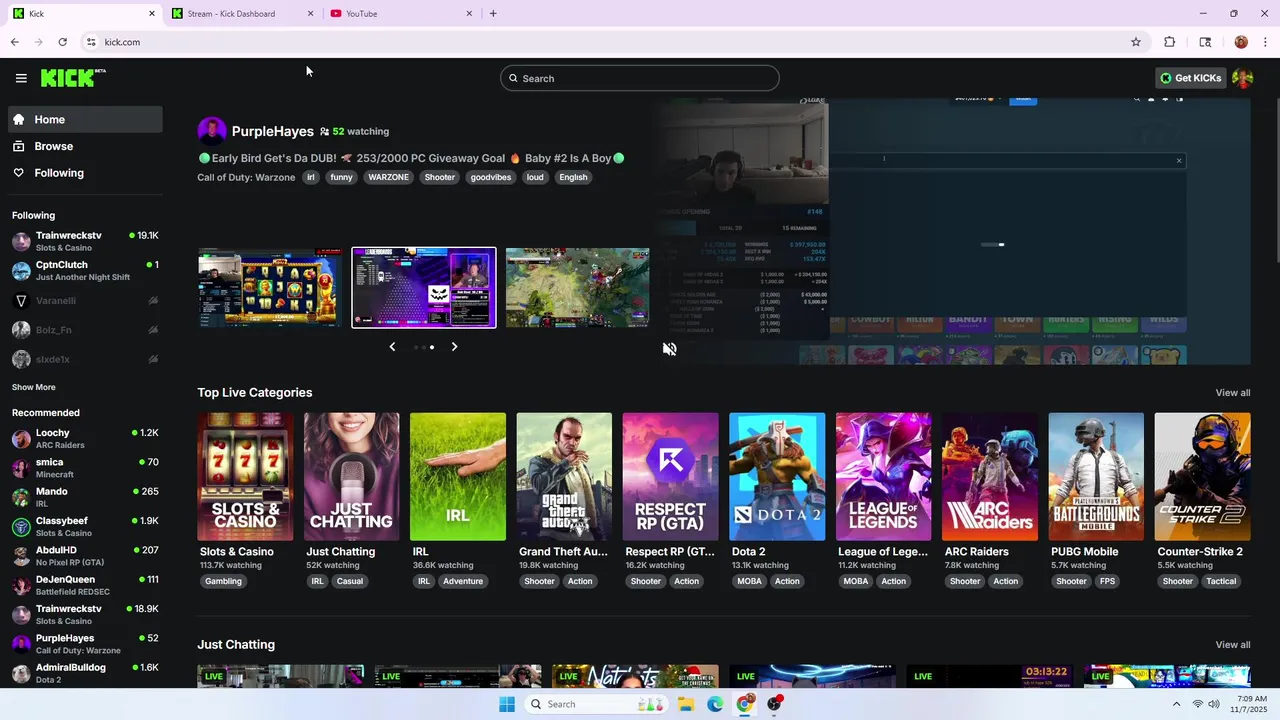This screenshot has height=720, width=1280.
Task: Open the ARC Raiders category card
Action: 990,477
